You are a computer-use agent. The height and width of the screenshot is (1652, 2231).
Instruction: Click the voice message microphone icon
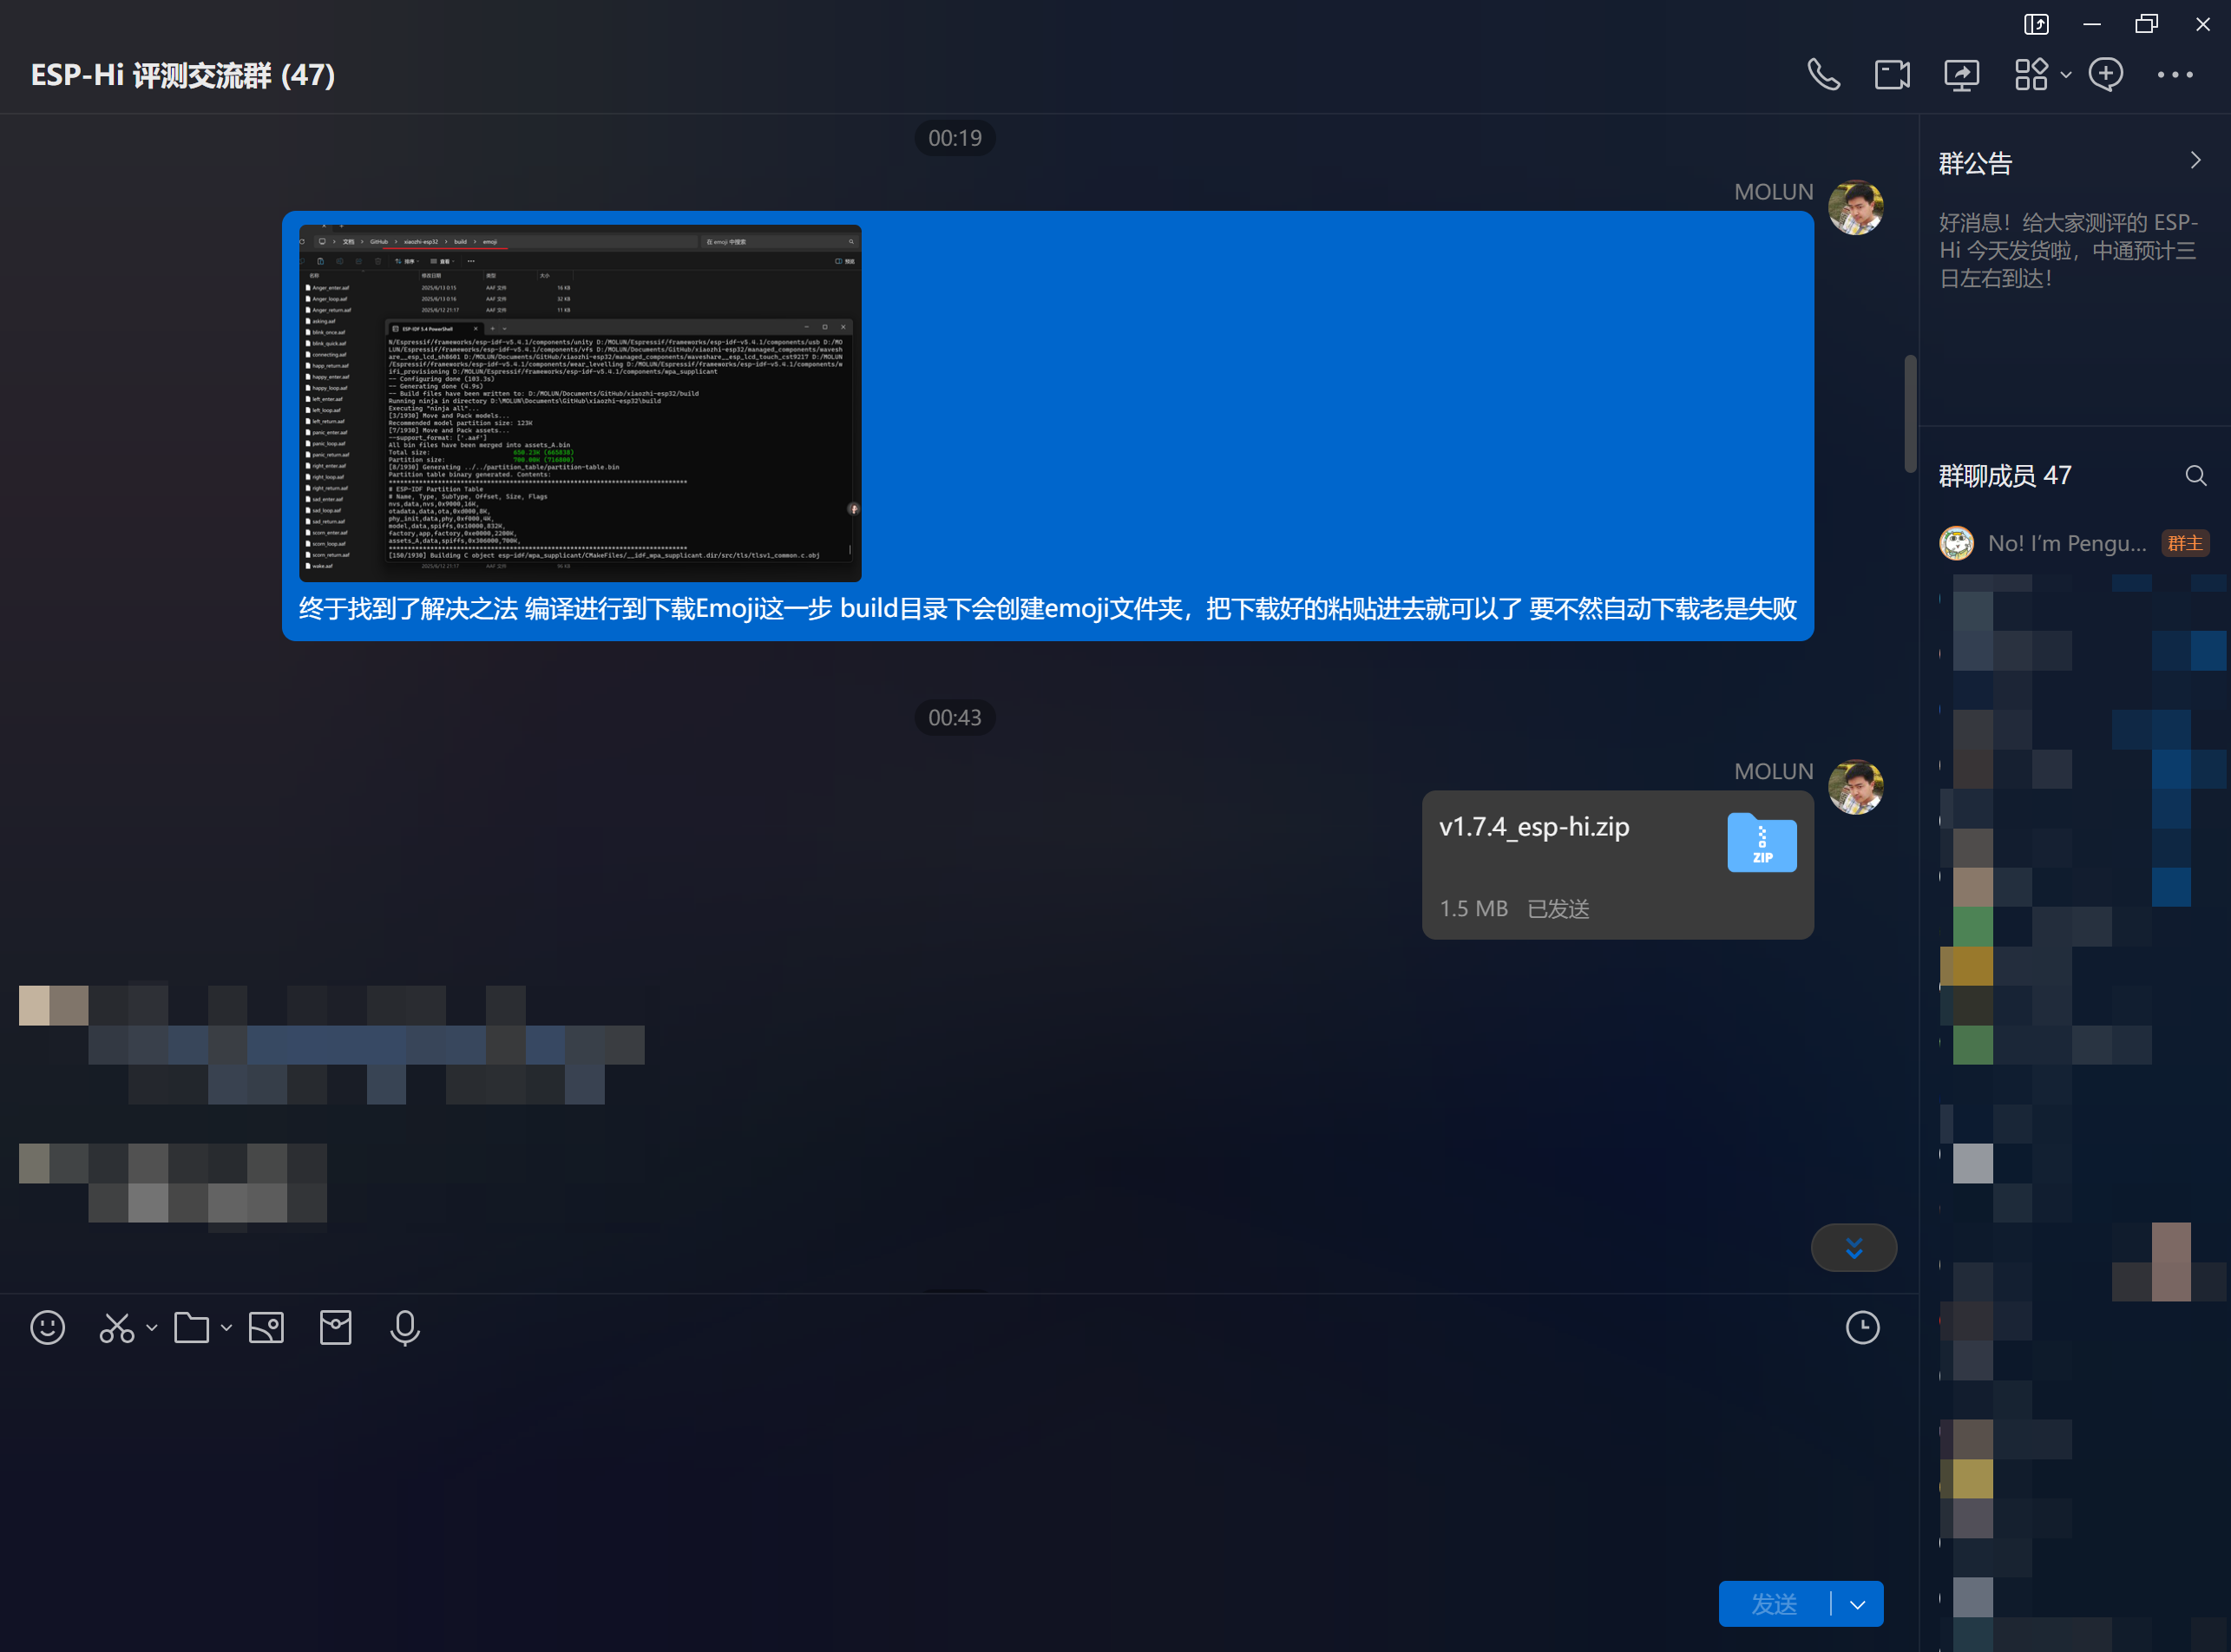[404, 1328]
